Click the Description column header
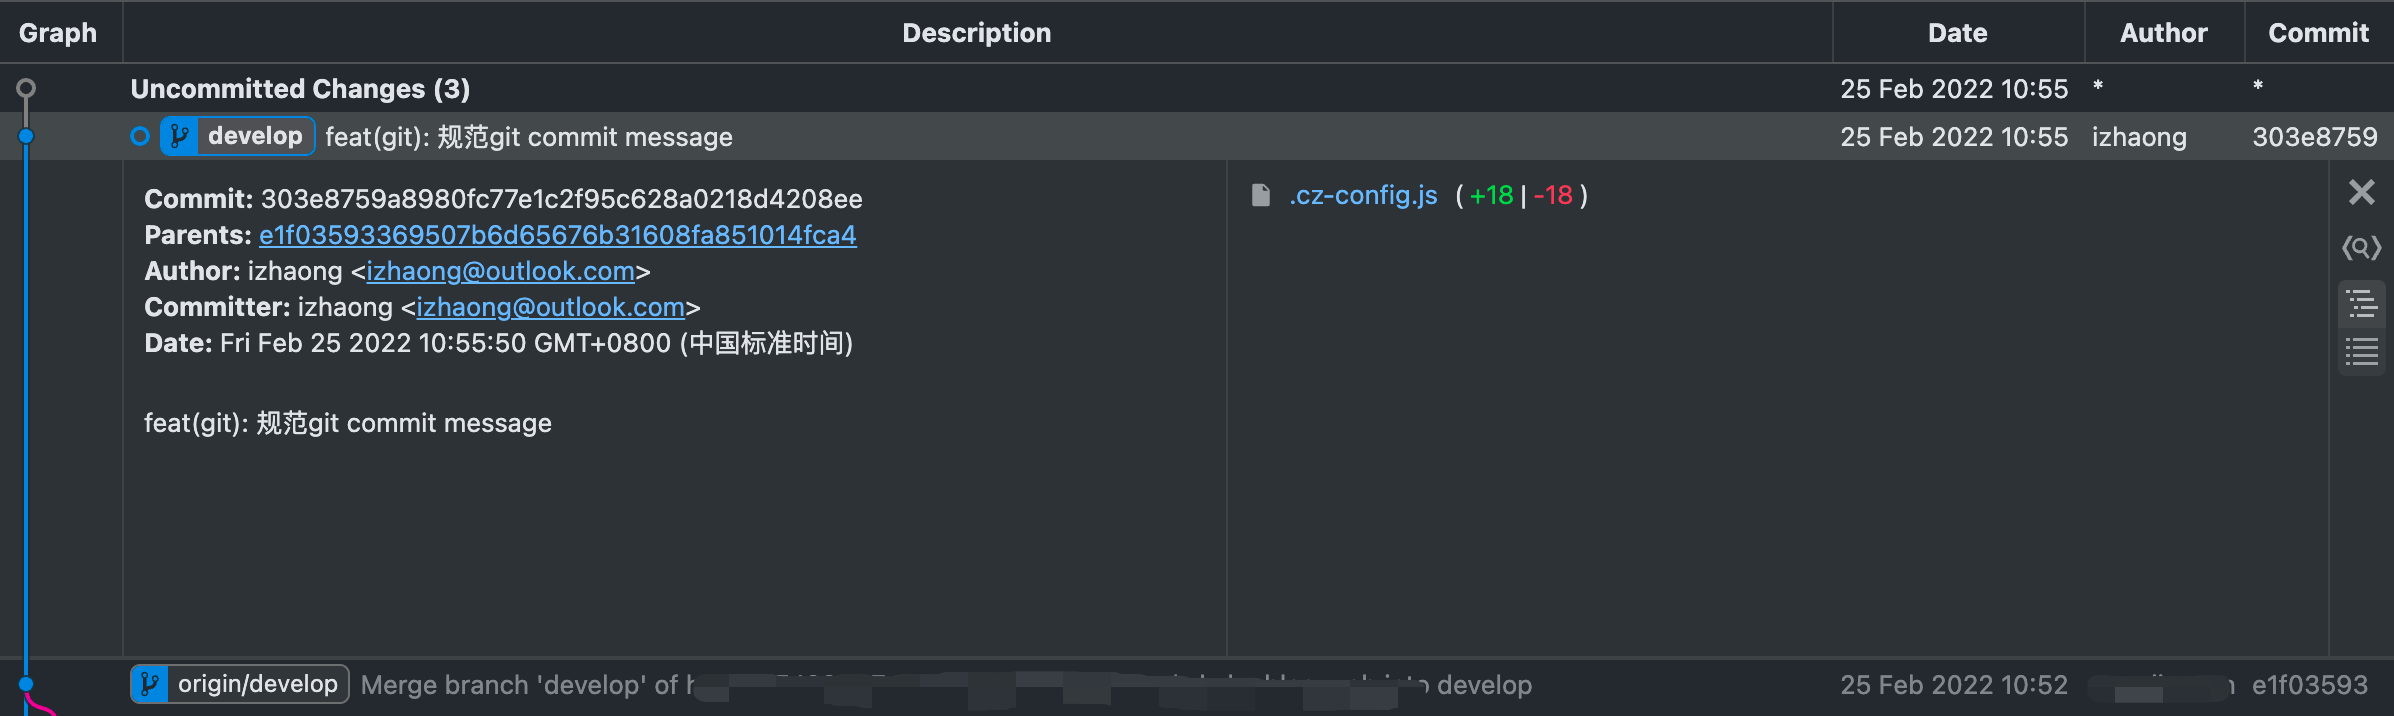The width and height of the screenshot is (2394, 716). click(x=976, y=33)
